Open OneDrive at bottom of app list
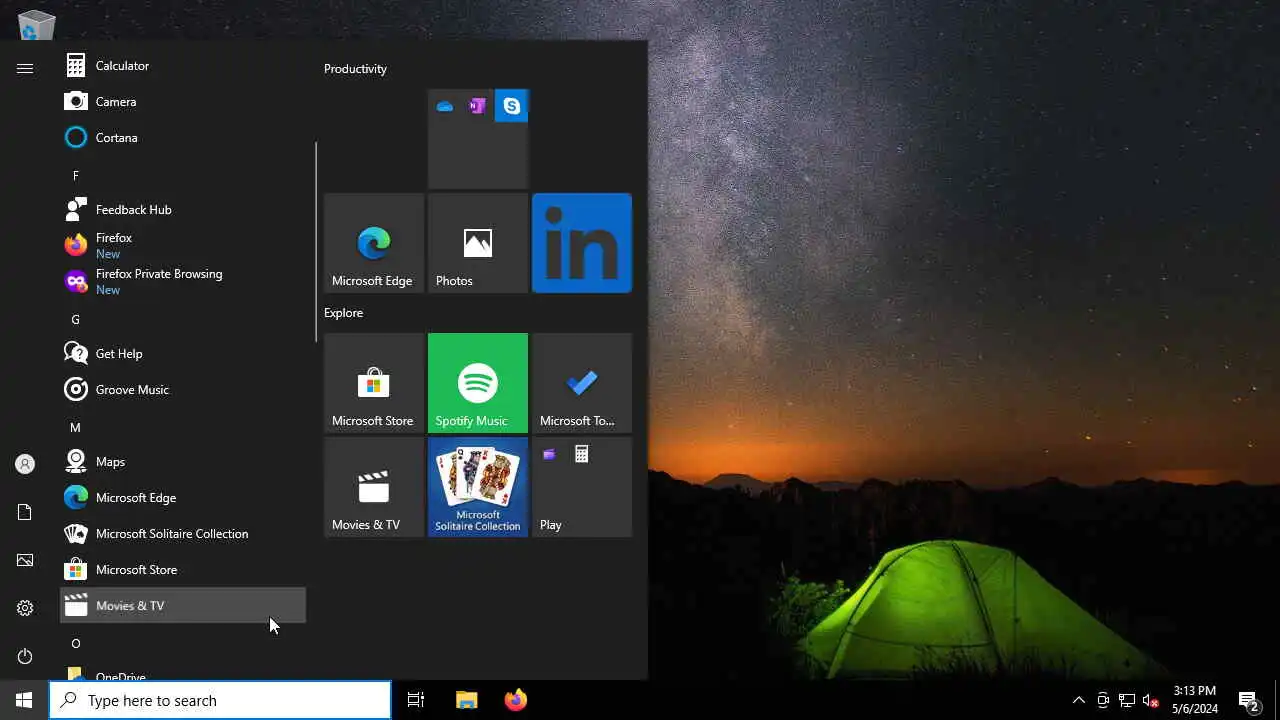The height and width of the screenshot is (720, 1280). pos(183,671)
